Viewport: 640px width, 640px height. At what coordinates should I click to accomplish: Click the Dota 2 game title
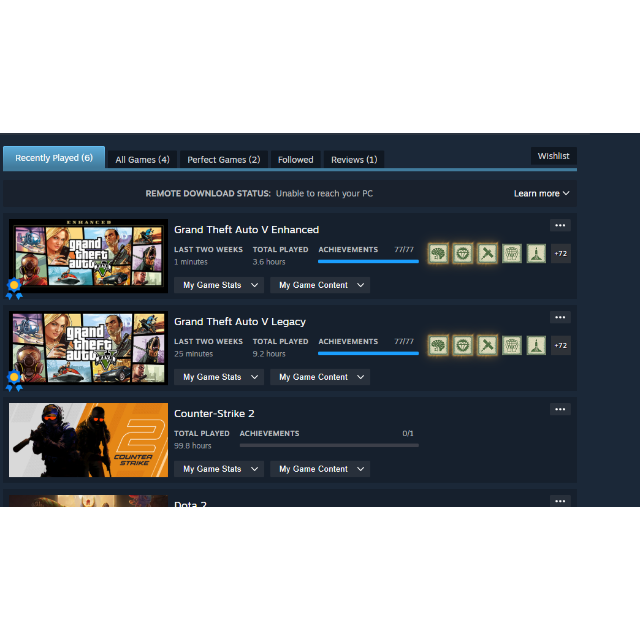pos(190,504)
